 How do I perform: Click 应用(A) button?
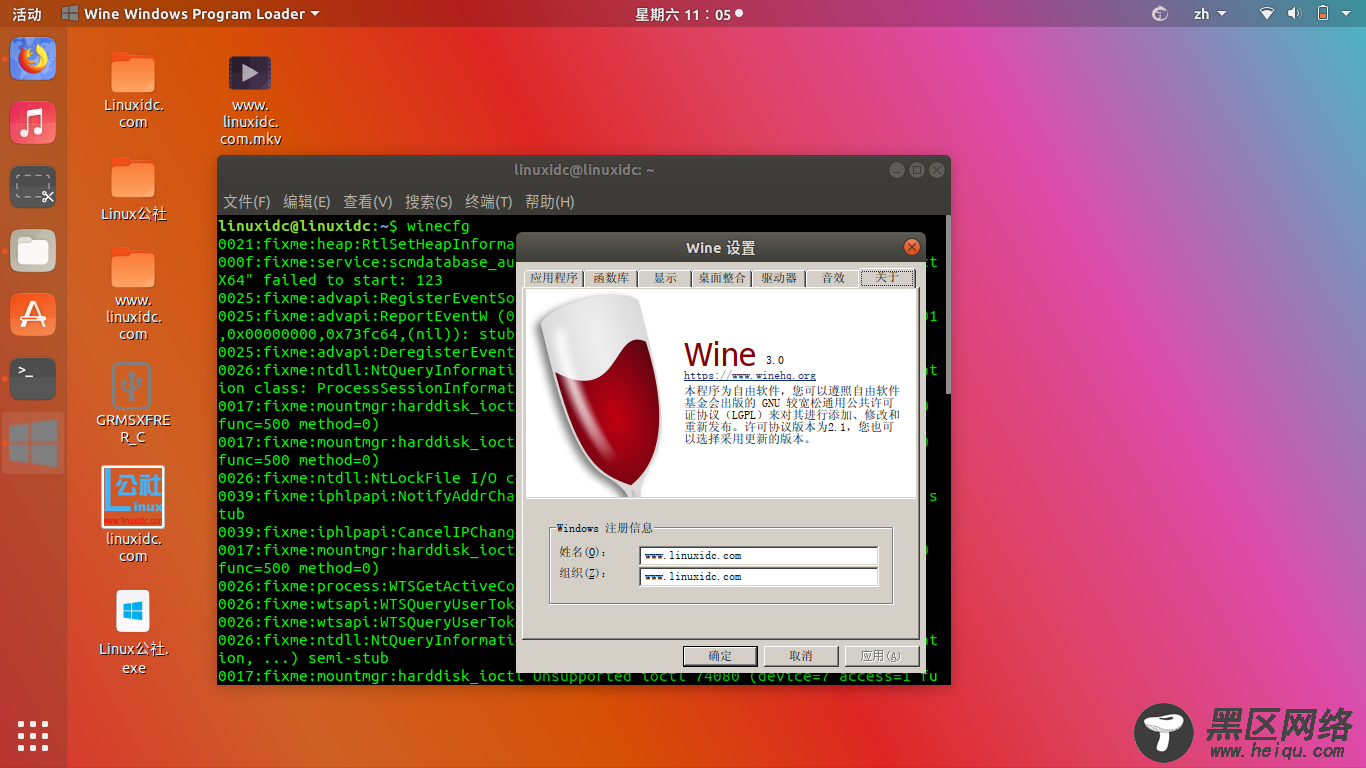pyautogui.click(x=882, y=656)
